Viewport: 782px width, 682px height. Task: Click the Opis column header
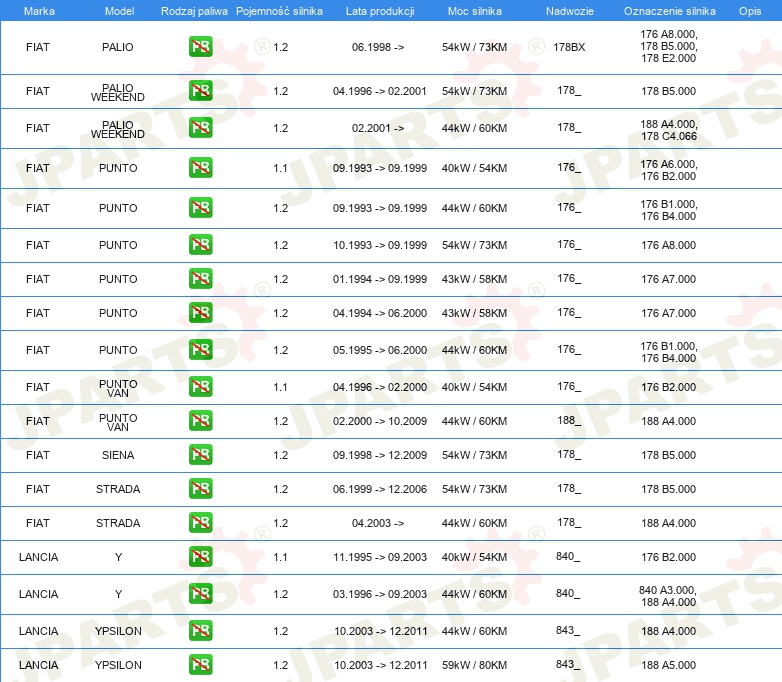[x=749, y=10]
